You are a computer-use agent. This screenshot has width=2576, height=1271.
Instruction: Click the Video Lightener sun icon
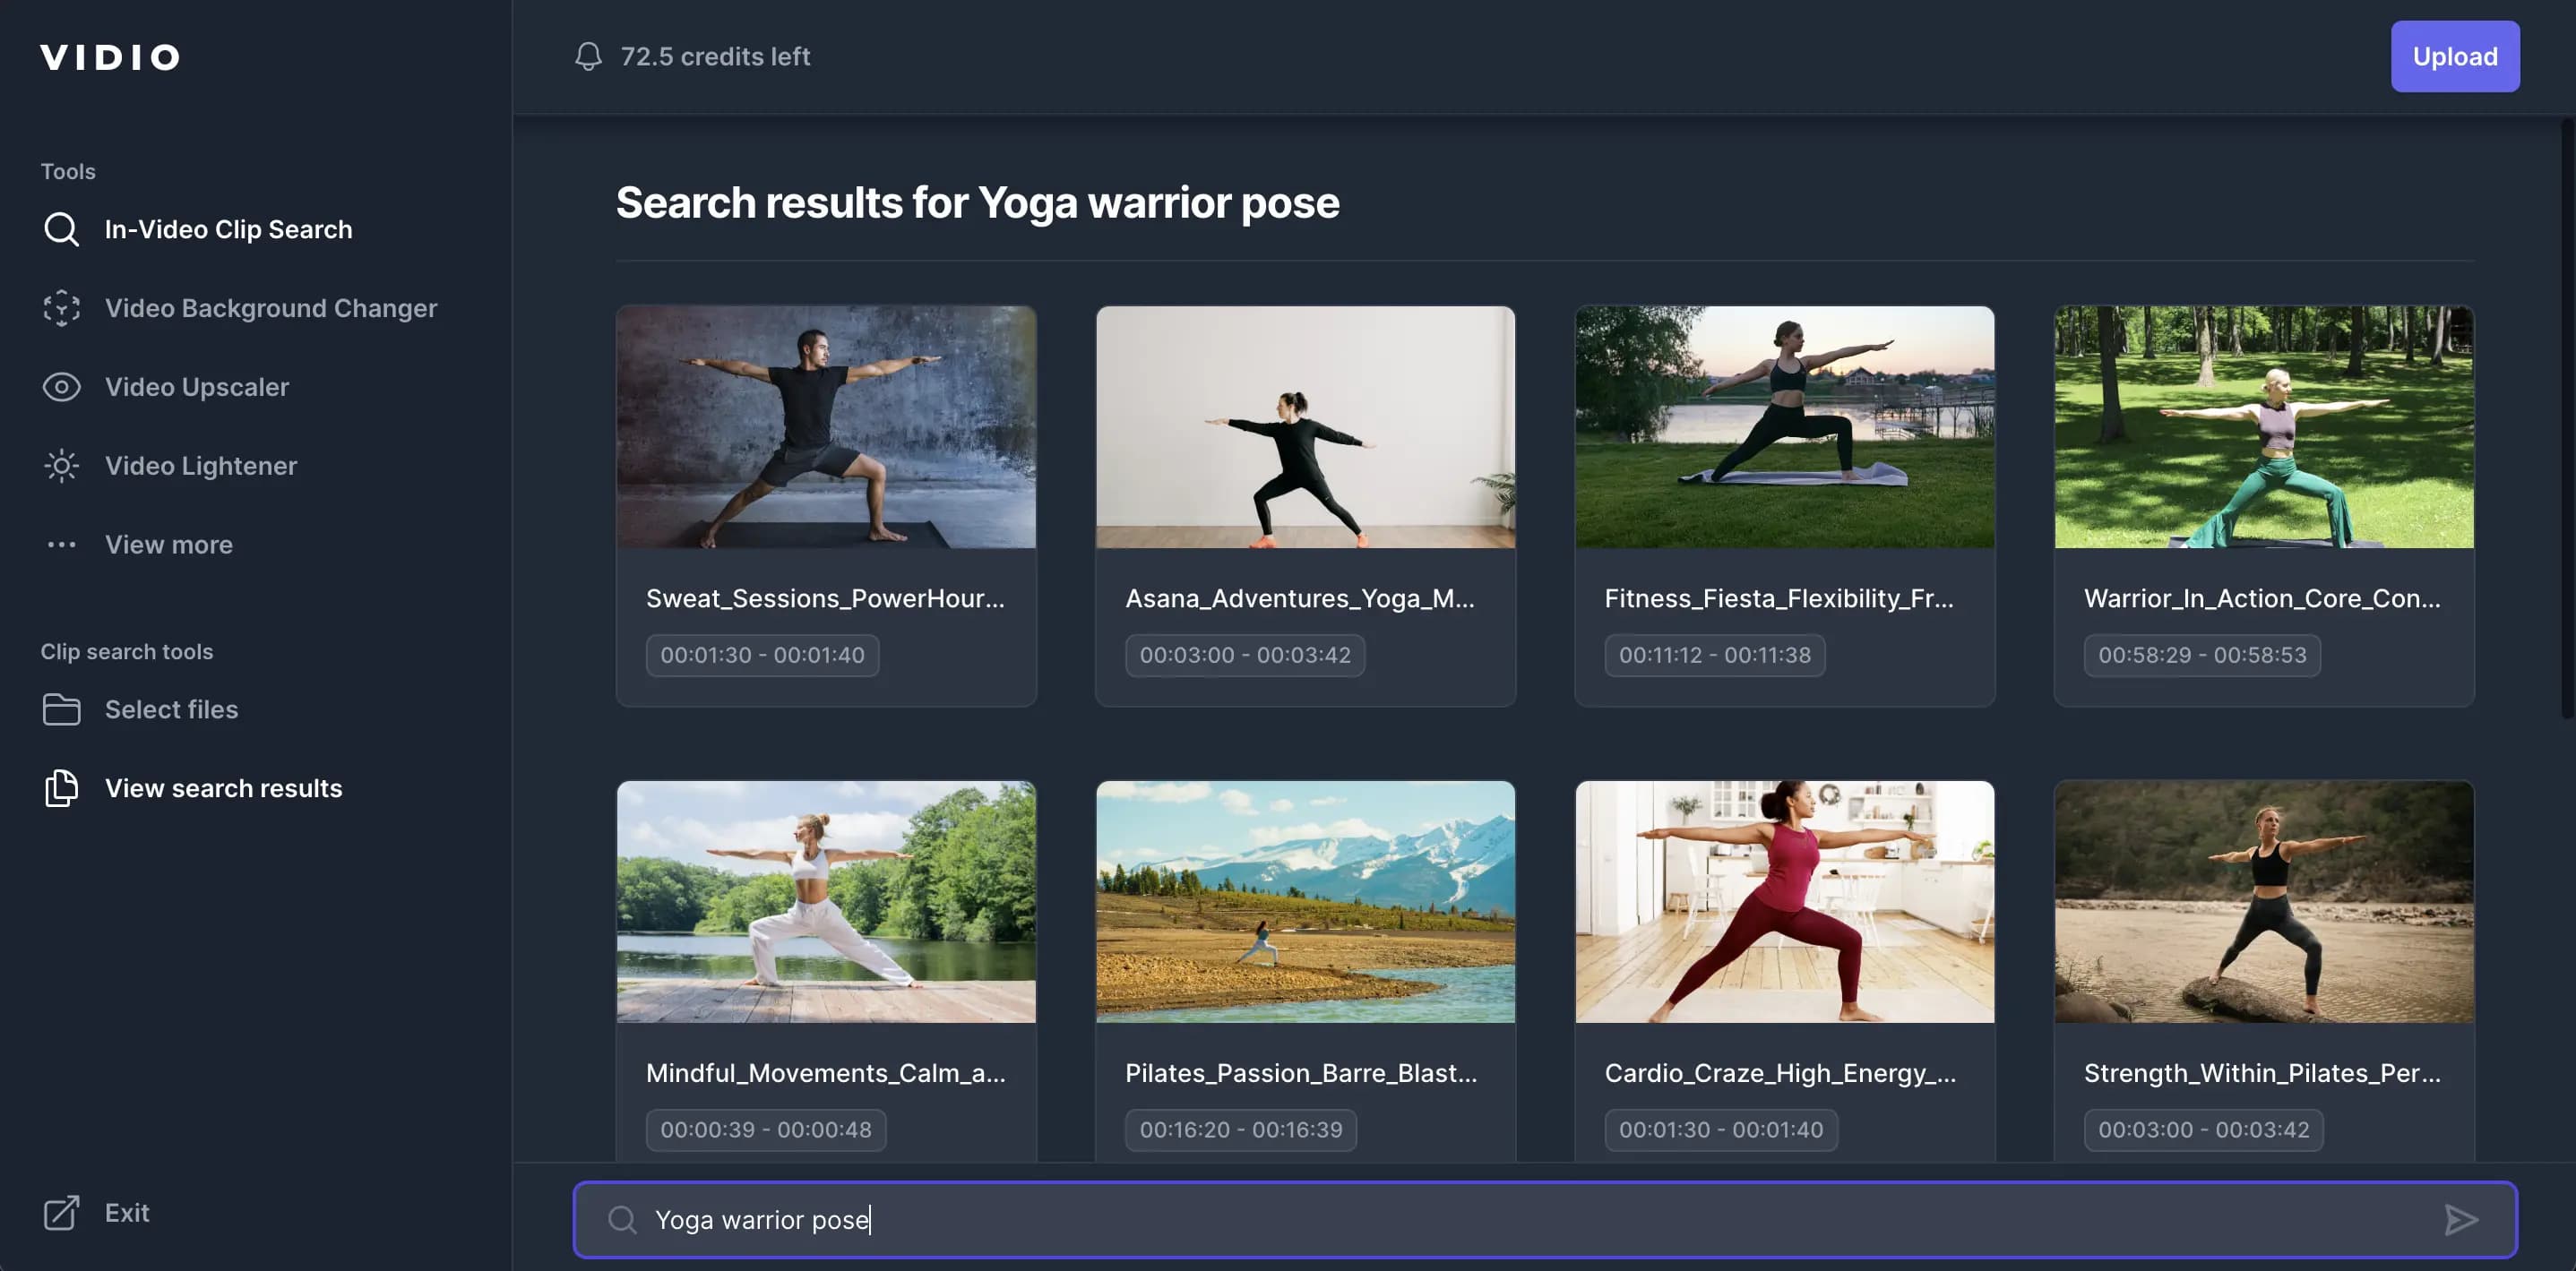(61, 466)
